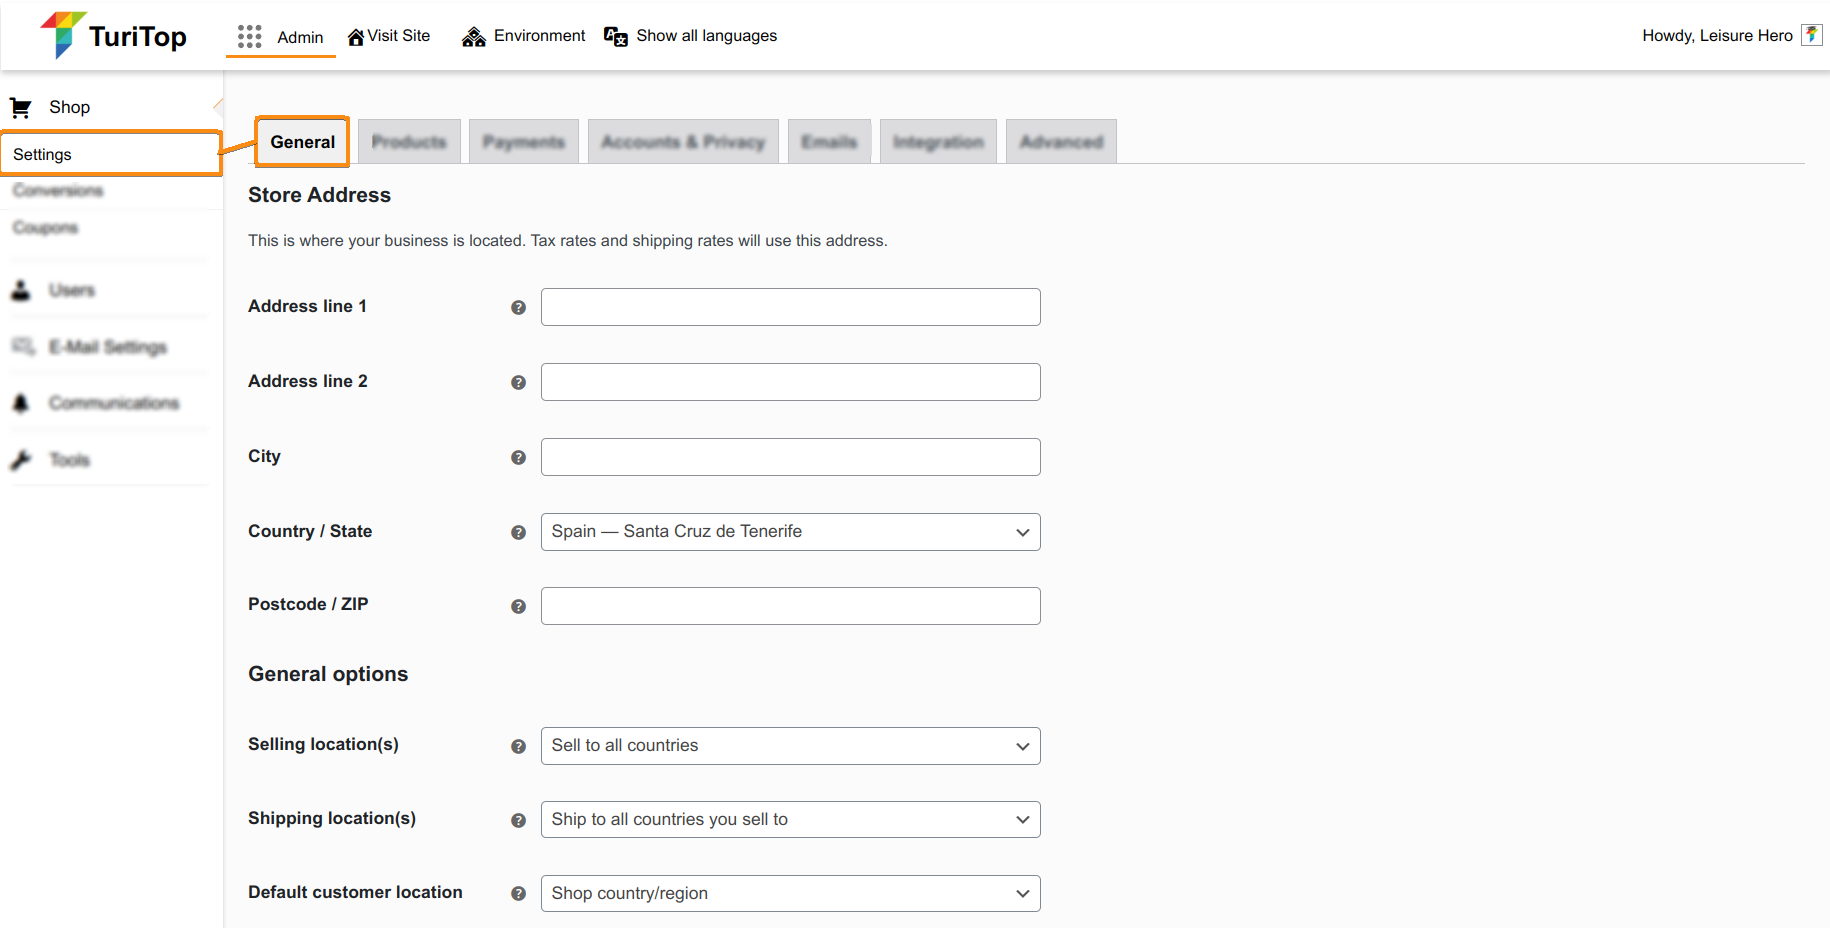Click the Visit Site home icon
This screenshot has height=928, width=1830.
click(355, 37)
